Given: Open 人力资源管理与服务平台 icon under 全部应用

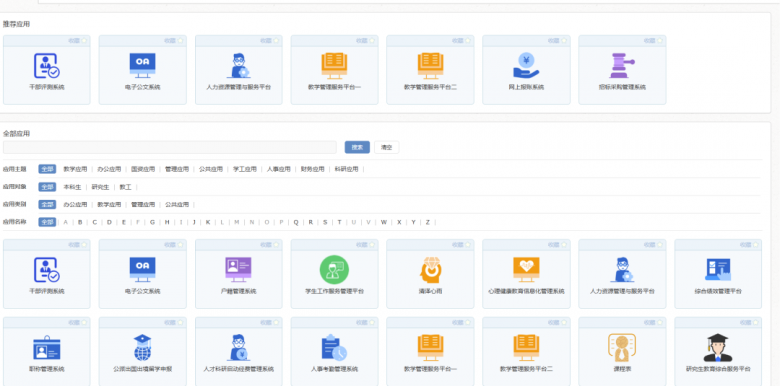Looking at the screenshot, I should tap(622, 270).
